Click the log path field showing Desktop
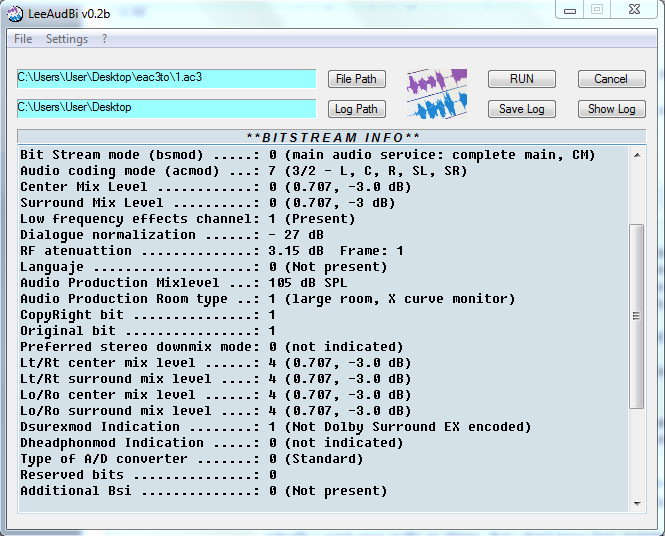Screen dimensions: 665x536 [166, 108]
